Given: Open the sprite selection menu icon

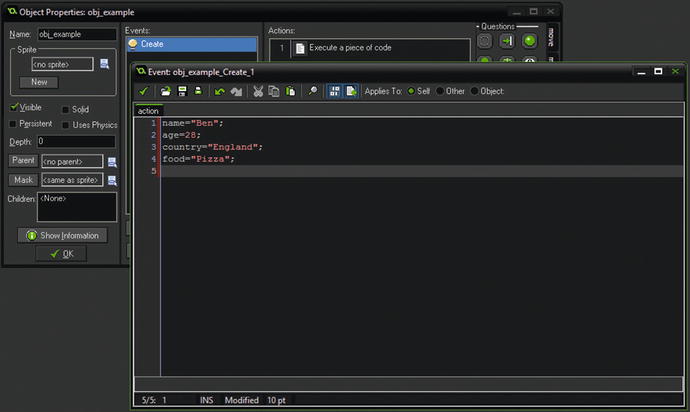Looking at the screenshot, I should tap(102, 64).
